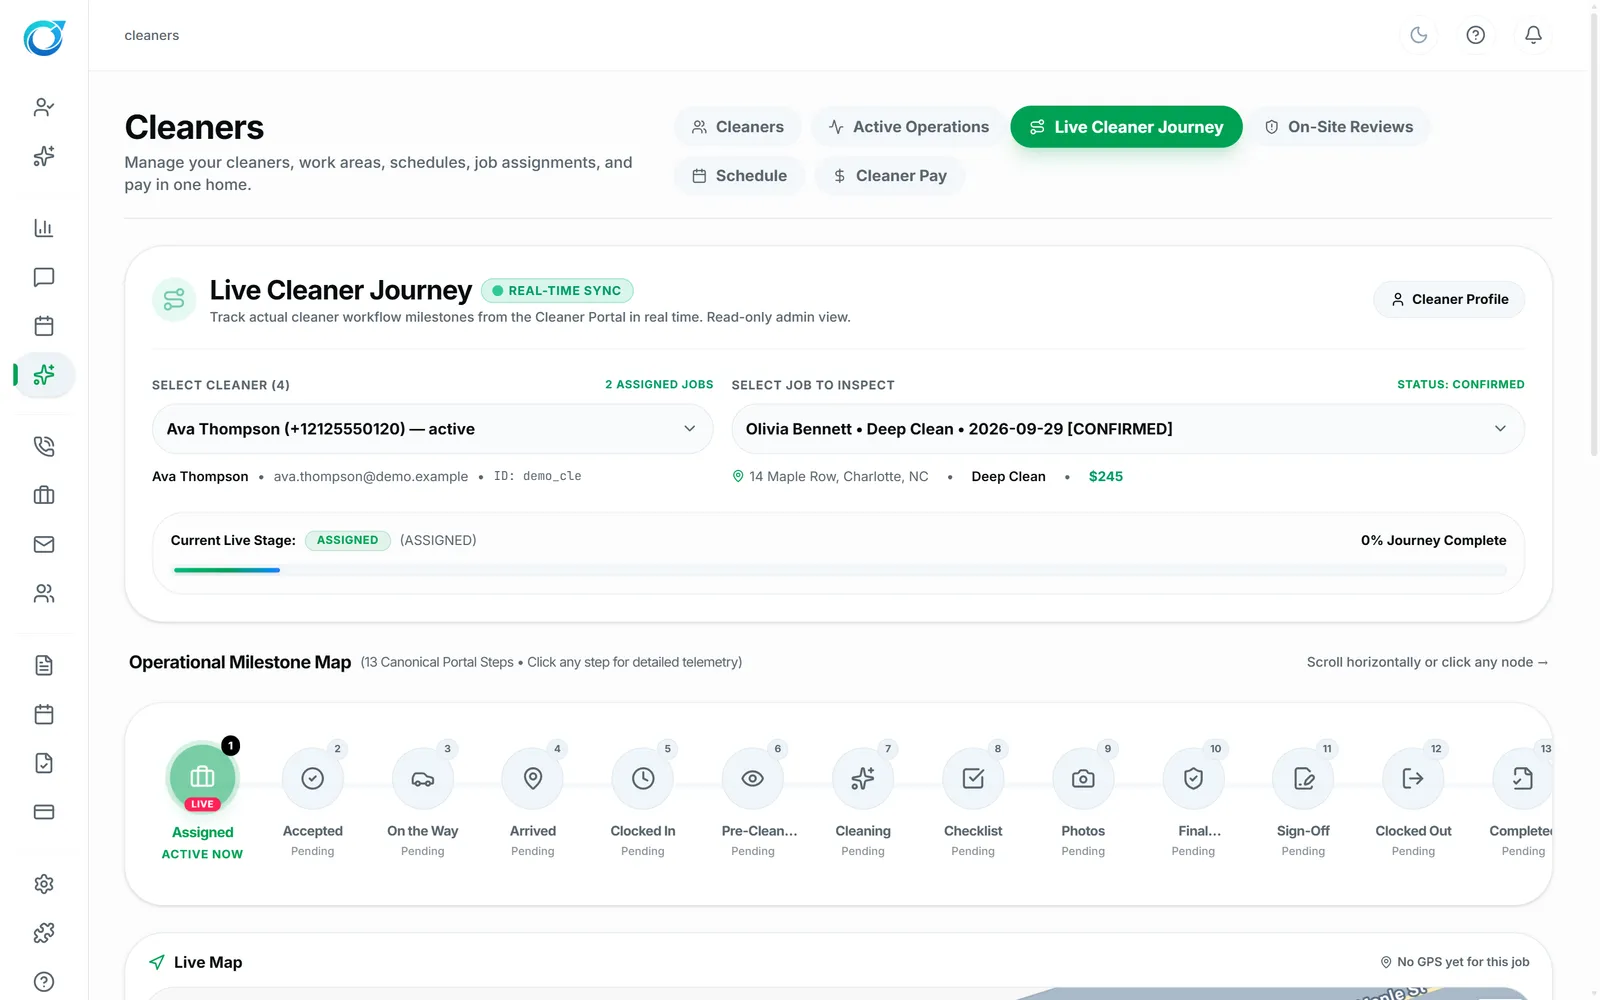Open the bar chart analytics sidebar icon

(x=44, y=228)
